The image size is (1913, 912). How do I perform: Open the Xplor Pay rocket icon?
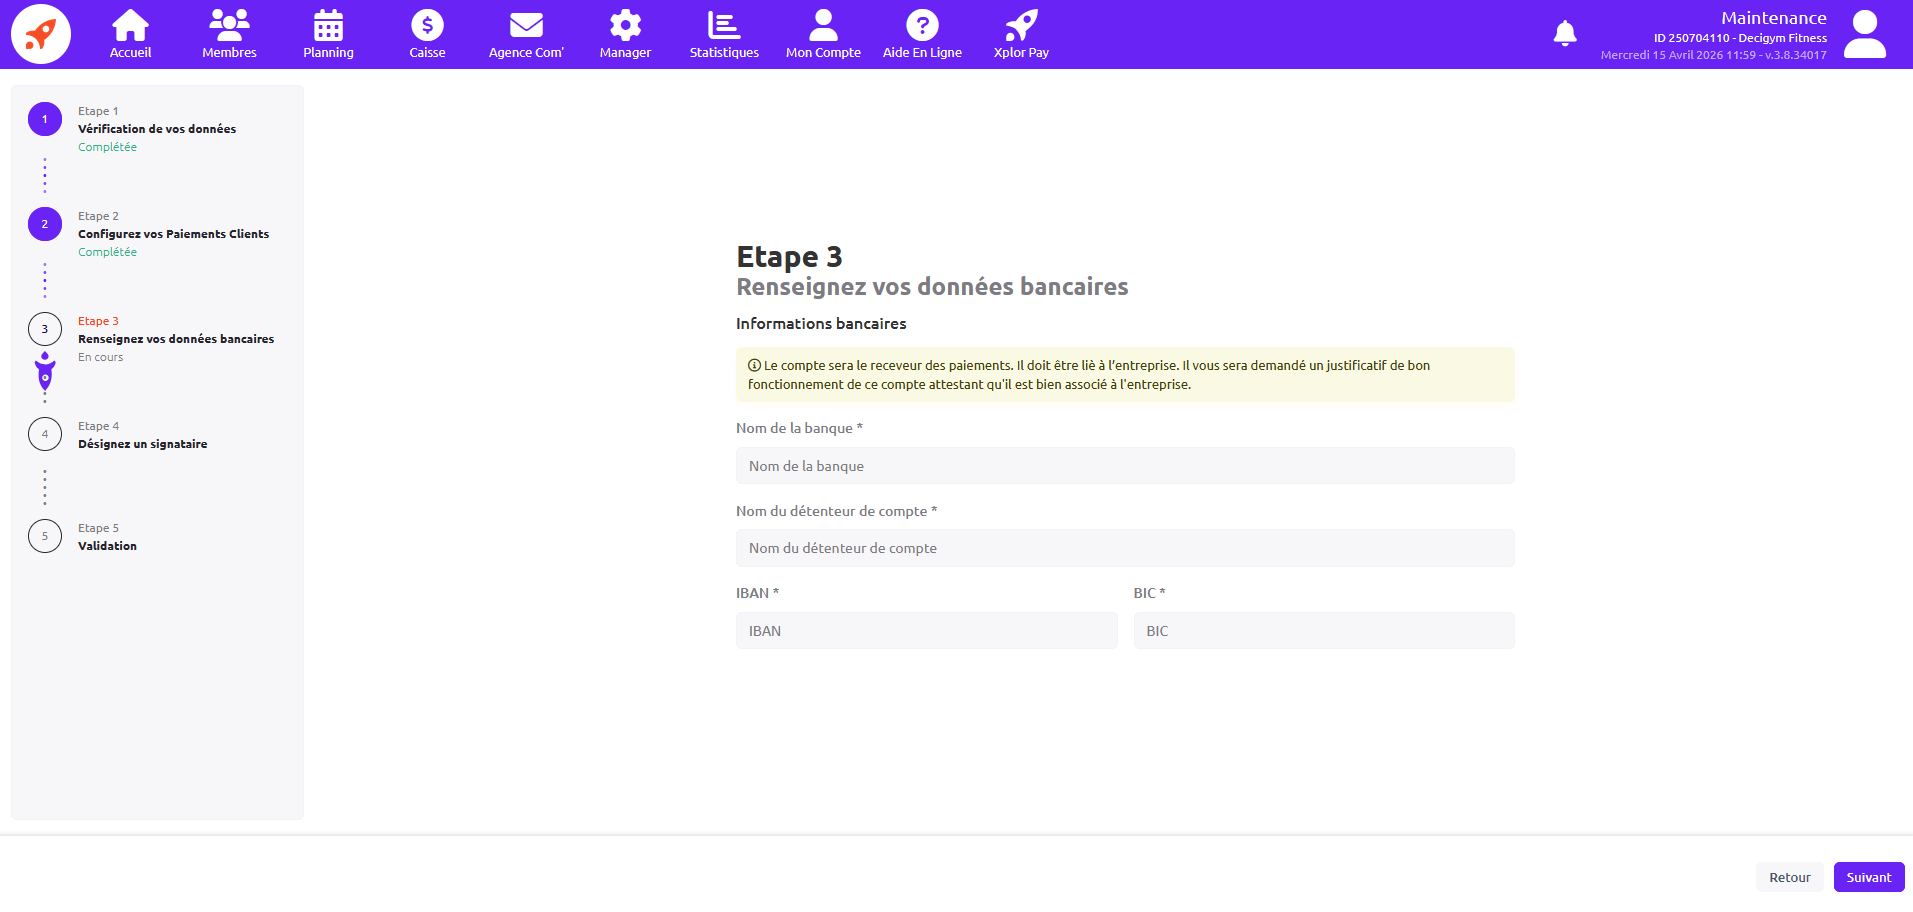tap(1021, 25)
